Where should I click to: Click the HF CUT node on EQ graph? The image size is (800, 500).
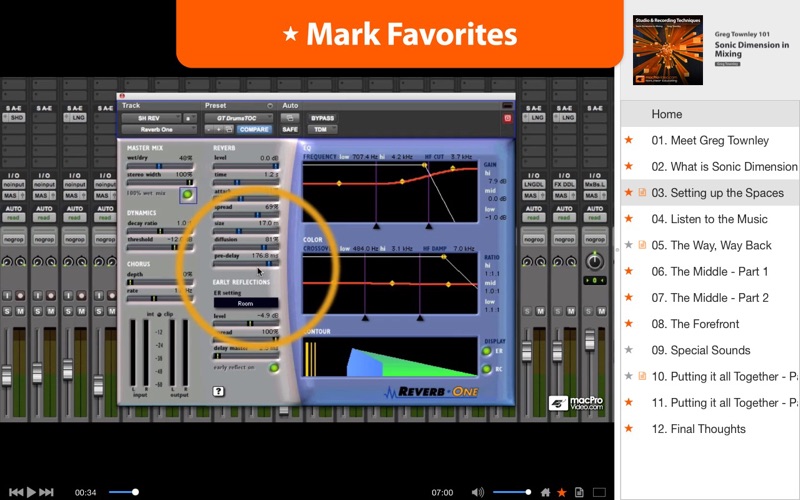(x=424, y=165)
